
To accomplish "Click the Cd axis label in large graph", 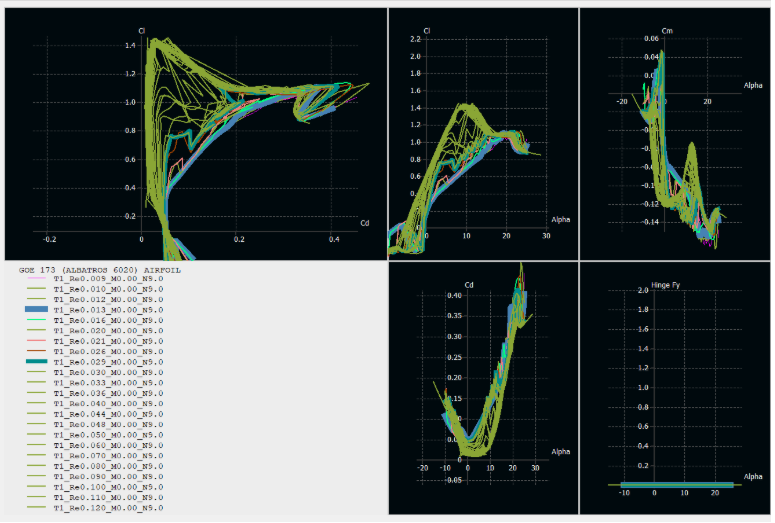I will (365, 221).
